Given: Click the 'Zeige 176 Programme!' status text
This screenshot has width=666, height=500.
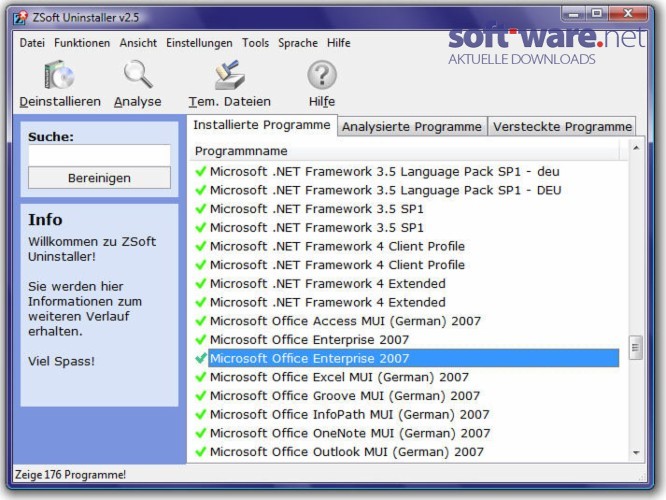Looking at the screenshot, I should point(71,475).
